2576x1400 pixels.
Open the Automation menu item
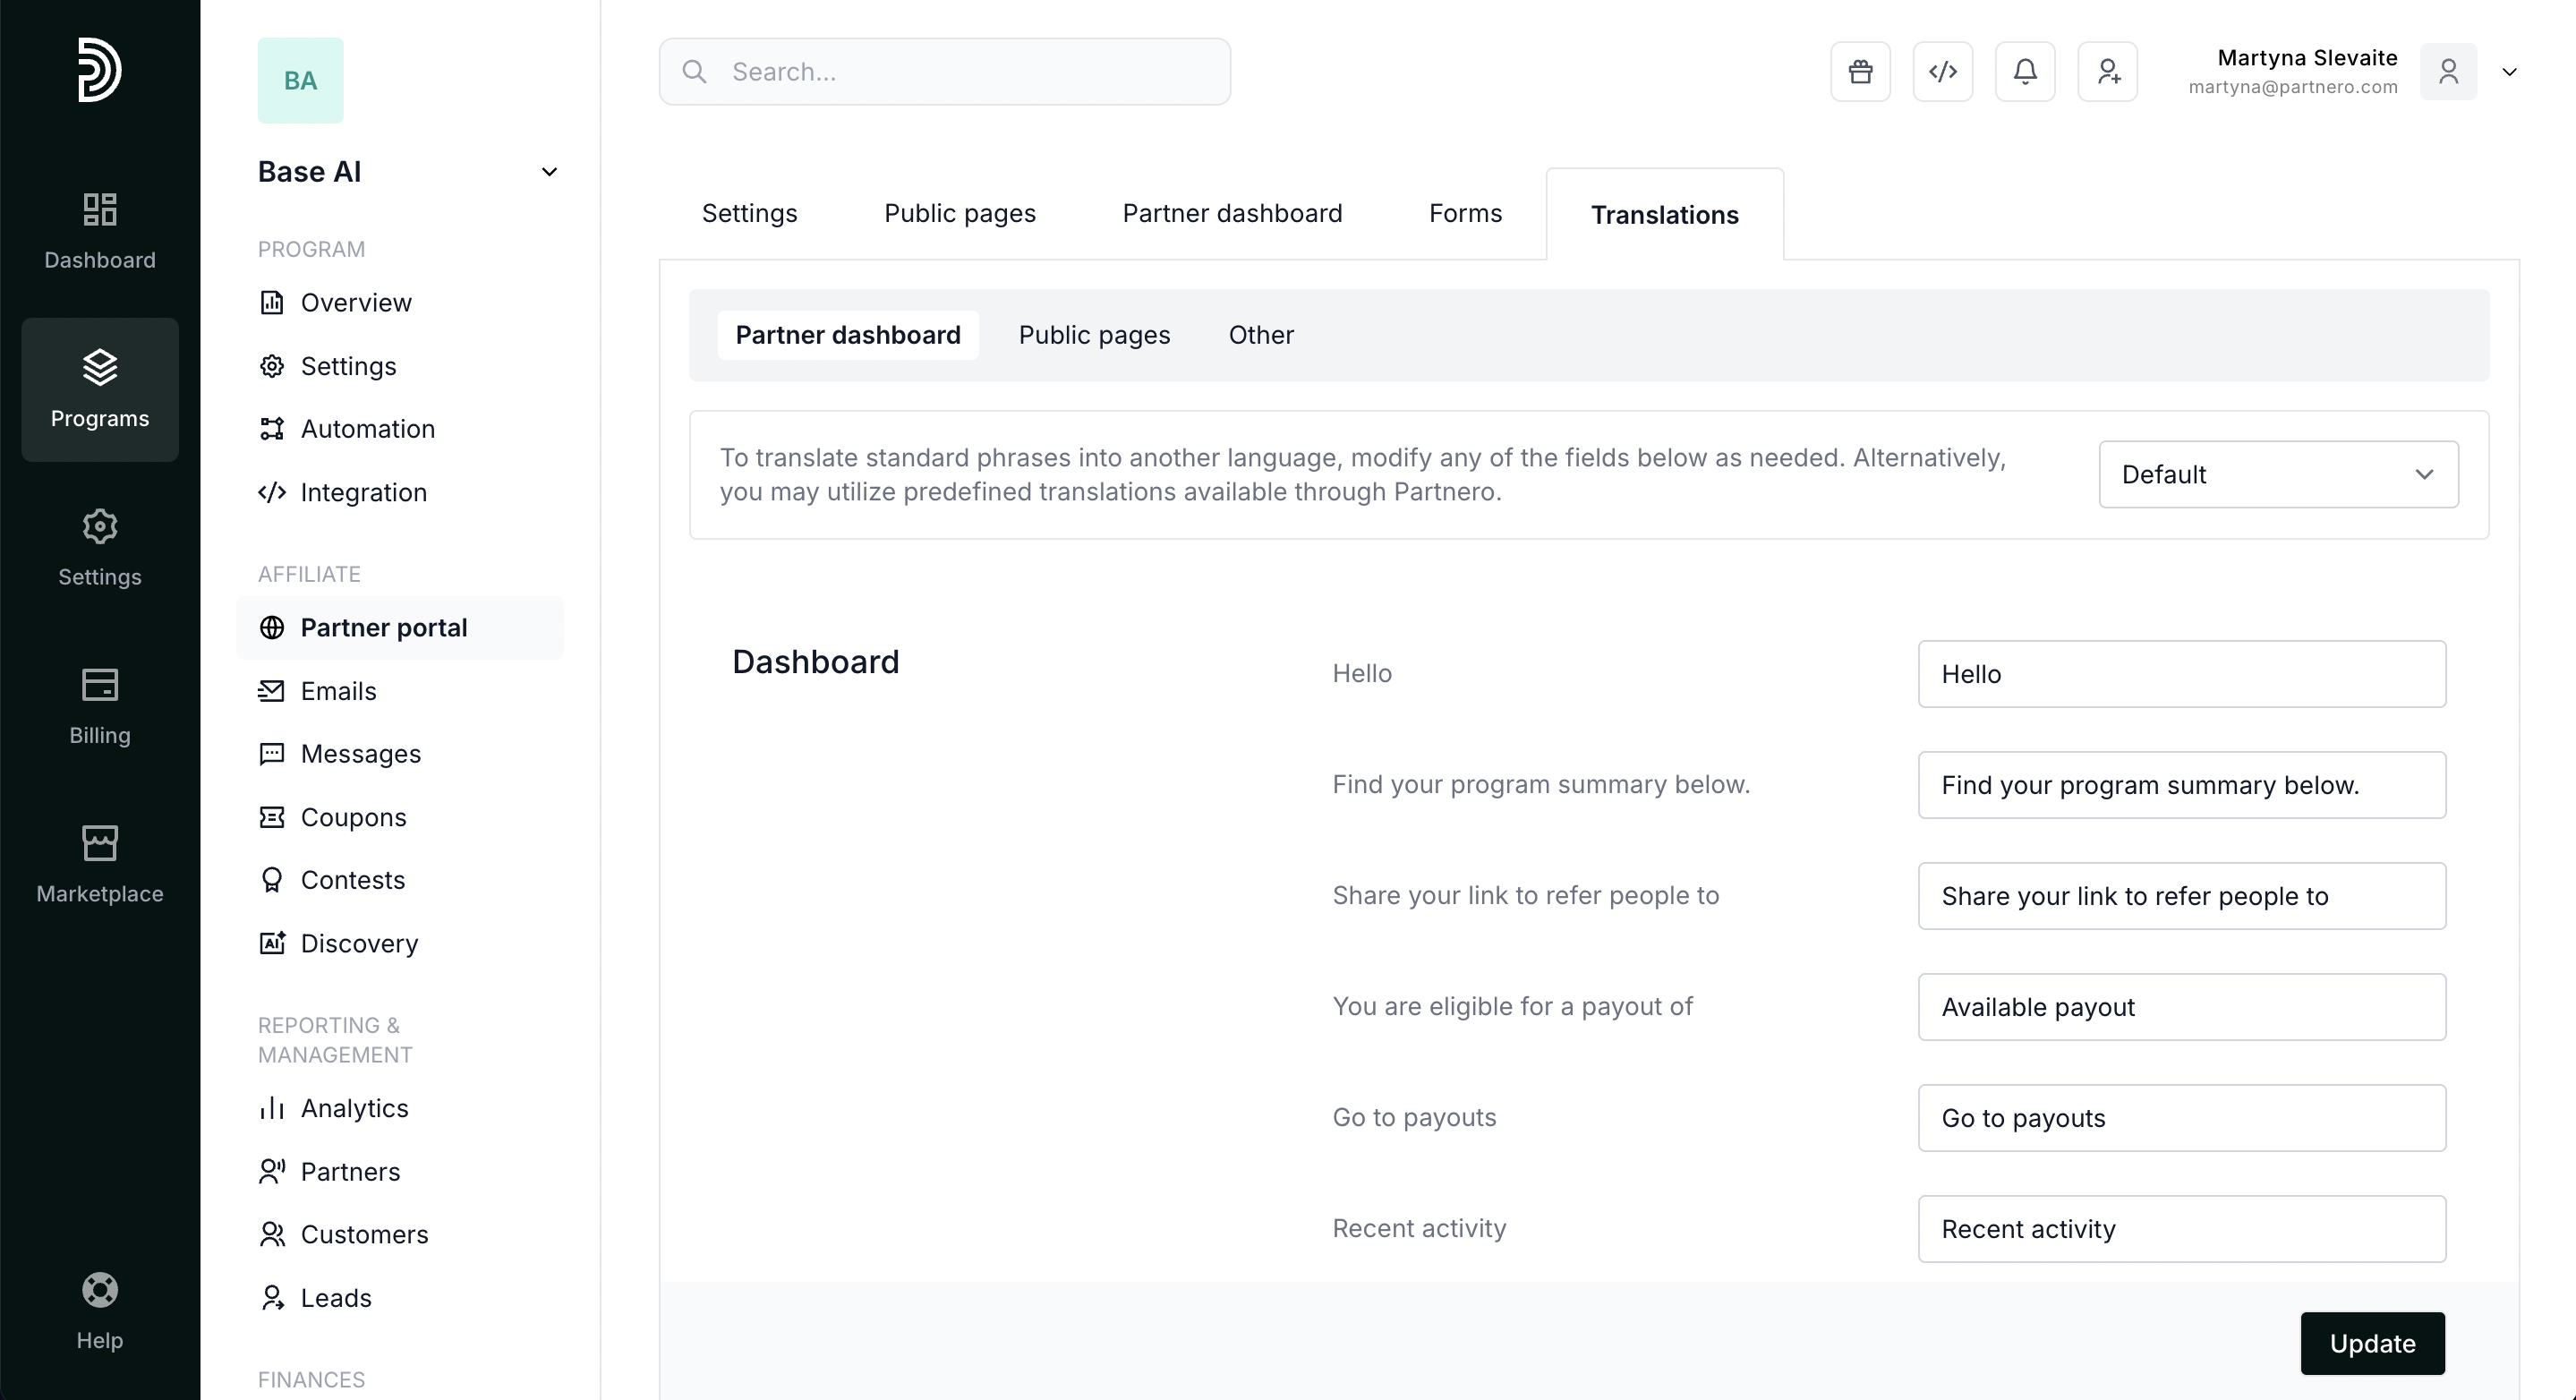[x=367, y=429]
